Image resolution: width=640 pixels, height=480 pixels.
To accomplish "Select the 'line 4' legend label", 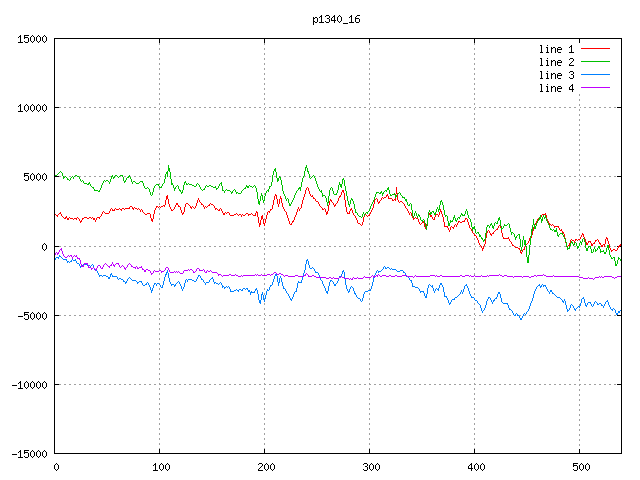I will tap(557, 88).
